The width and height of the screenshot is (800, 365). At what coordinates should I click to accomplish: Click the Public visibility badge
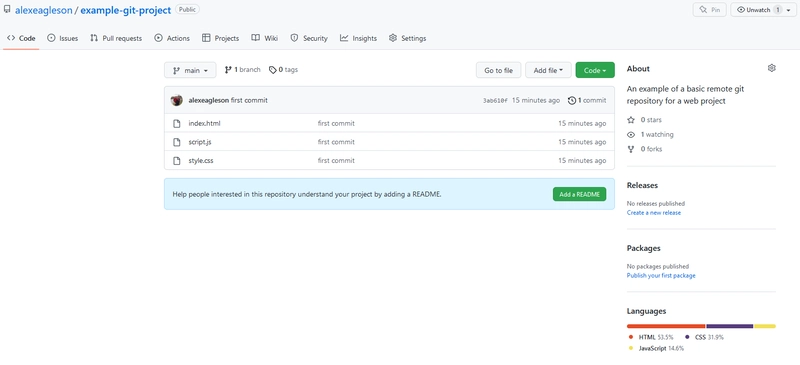187,9
